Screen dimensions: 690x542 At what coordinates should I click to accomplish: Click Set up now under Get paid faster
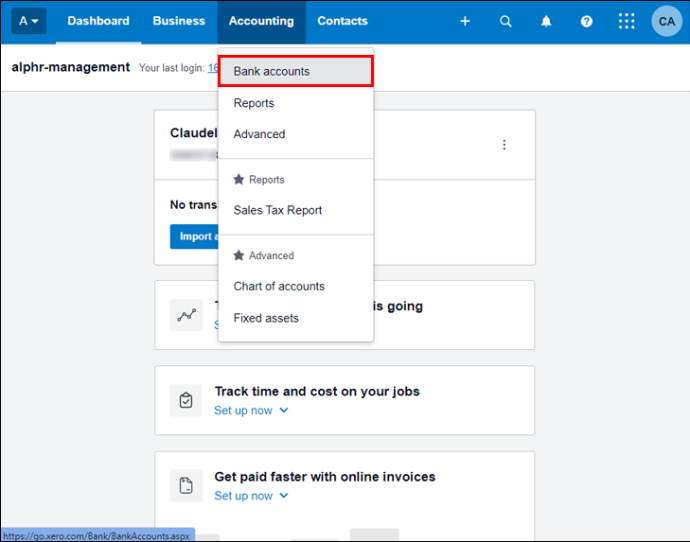[x=243, y=496]
